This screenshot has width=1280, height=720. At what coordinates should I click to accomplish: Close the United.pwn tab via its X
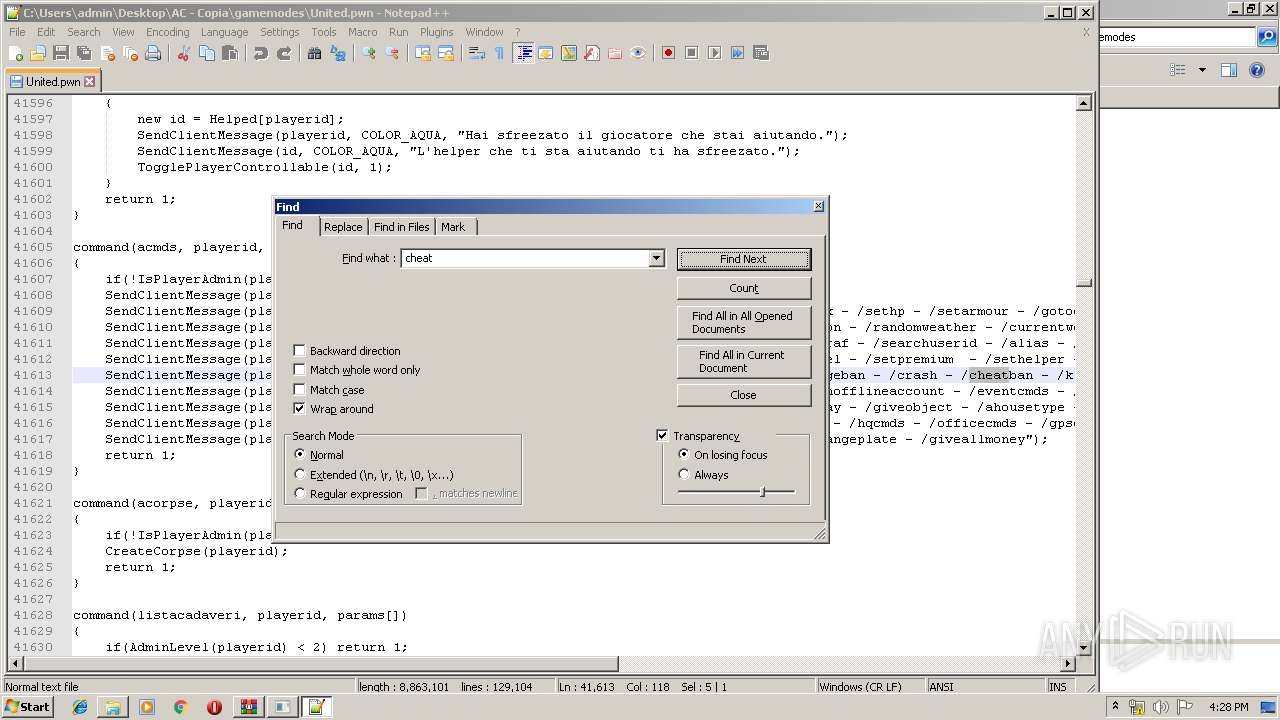[x=90, y=81]
